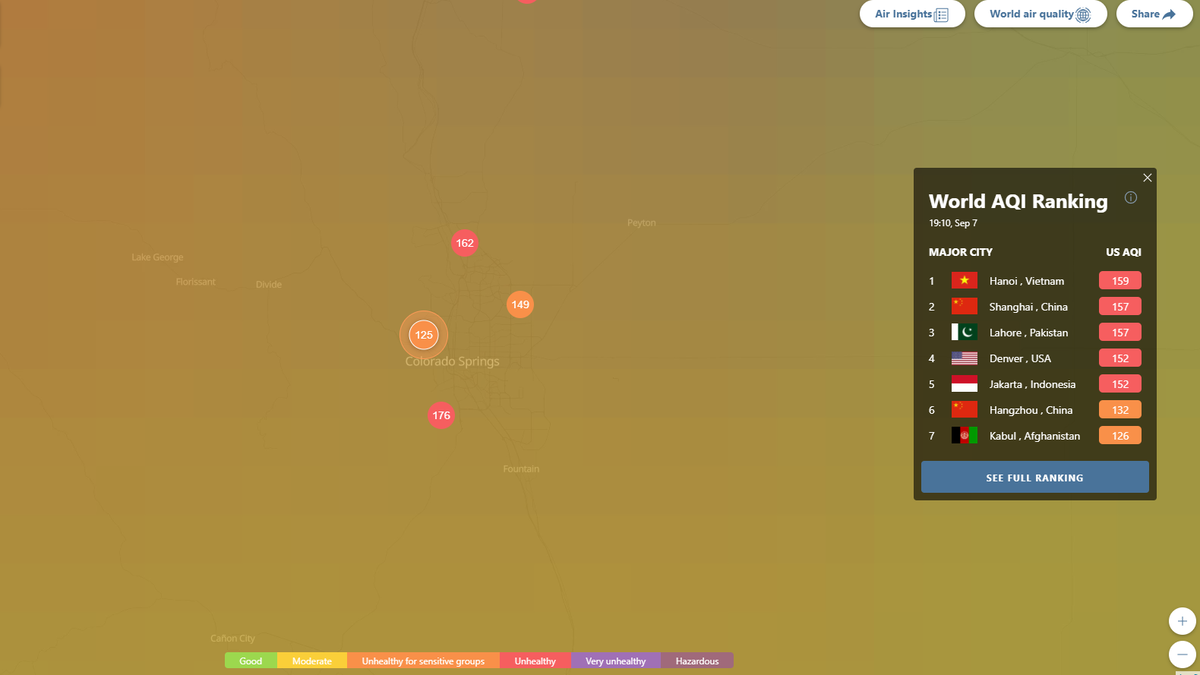Select the 176 AQI station marker

[x=441, y=415]
